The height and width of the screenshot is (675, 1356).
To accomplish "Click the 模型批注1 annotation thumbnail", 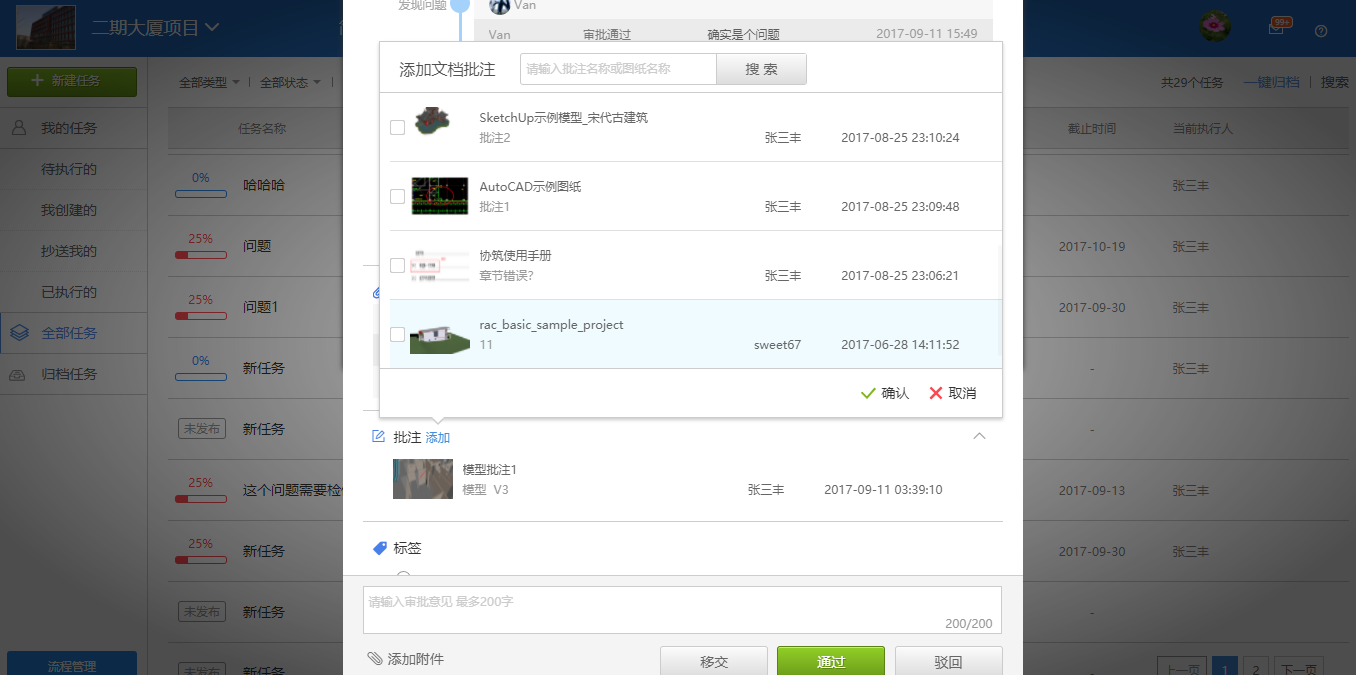I will (x=422, y=478).
